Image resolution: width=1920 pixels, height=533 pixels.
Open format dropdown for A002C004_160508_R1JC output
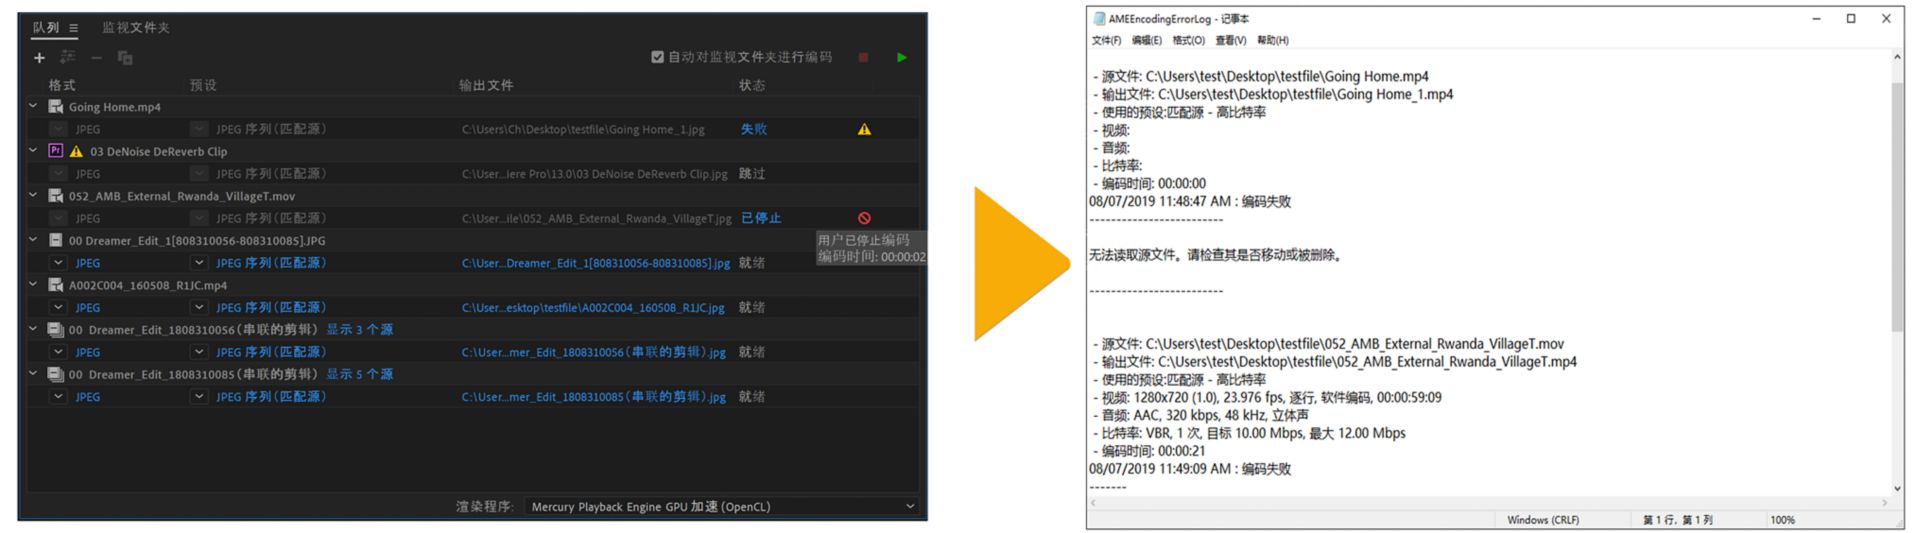pos(58,307)
